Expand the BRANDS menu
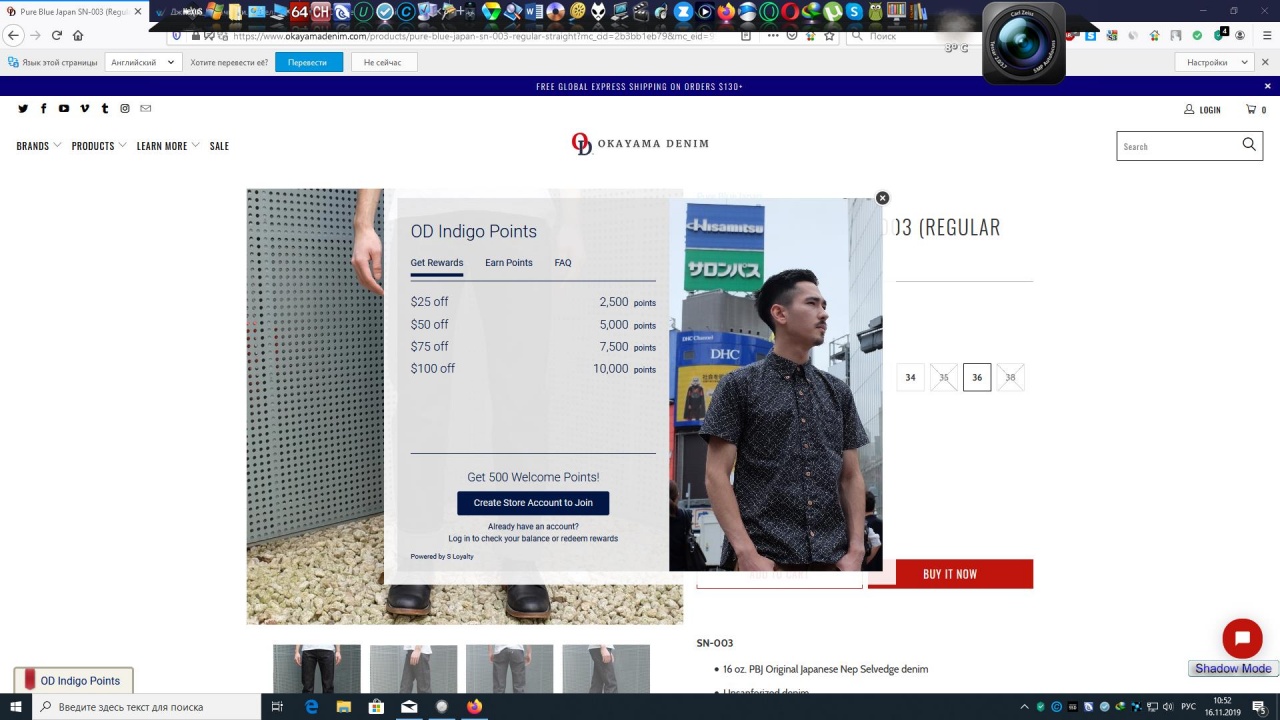Viewport: 1280px width, 720px height. coord(39,146)
